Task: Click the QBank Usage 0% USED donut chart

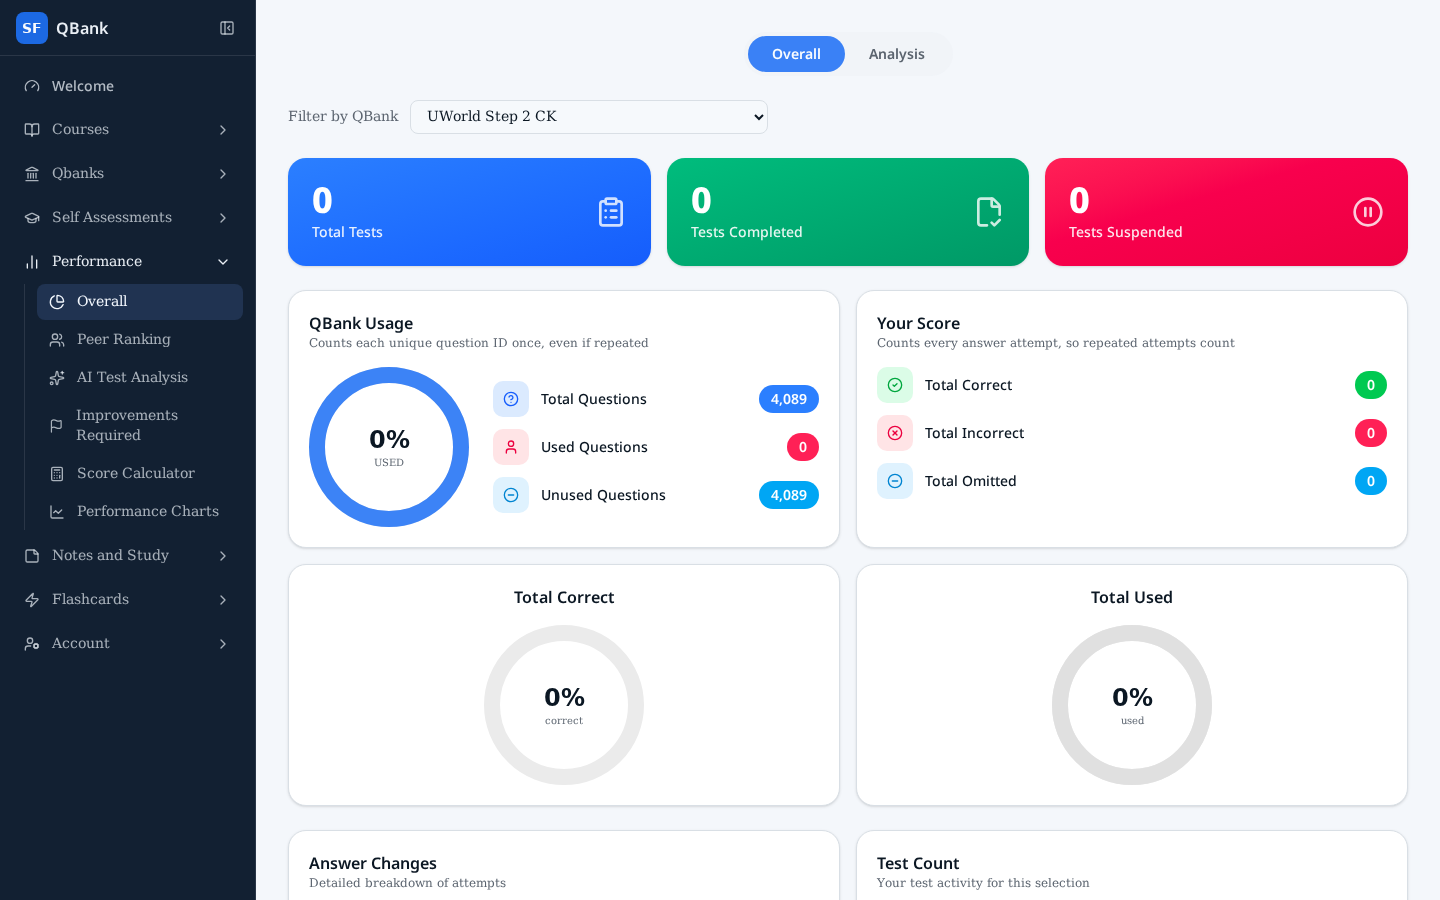Action: (389, 447)
